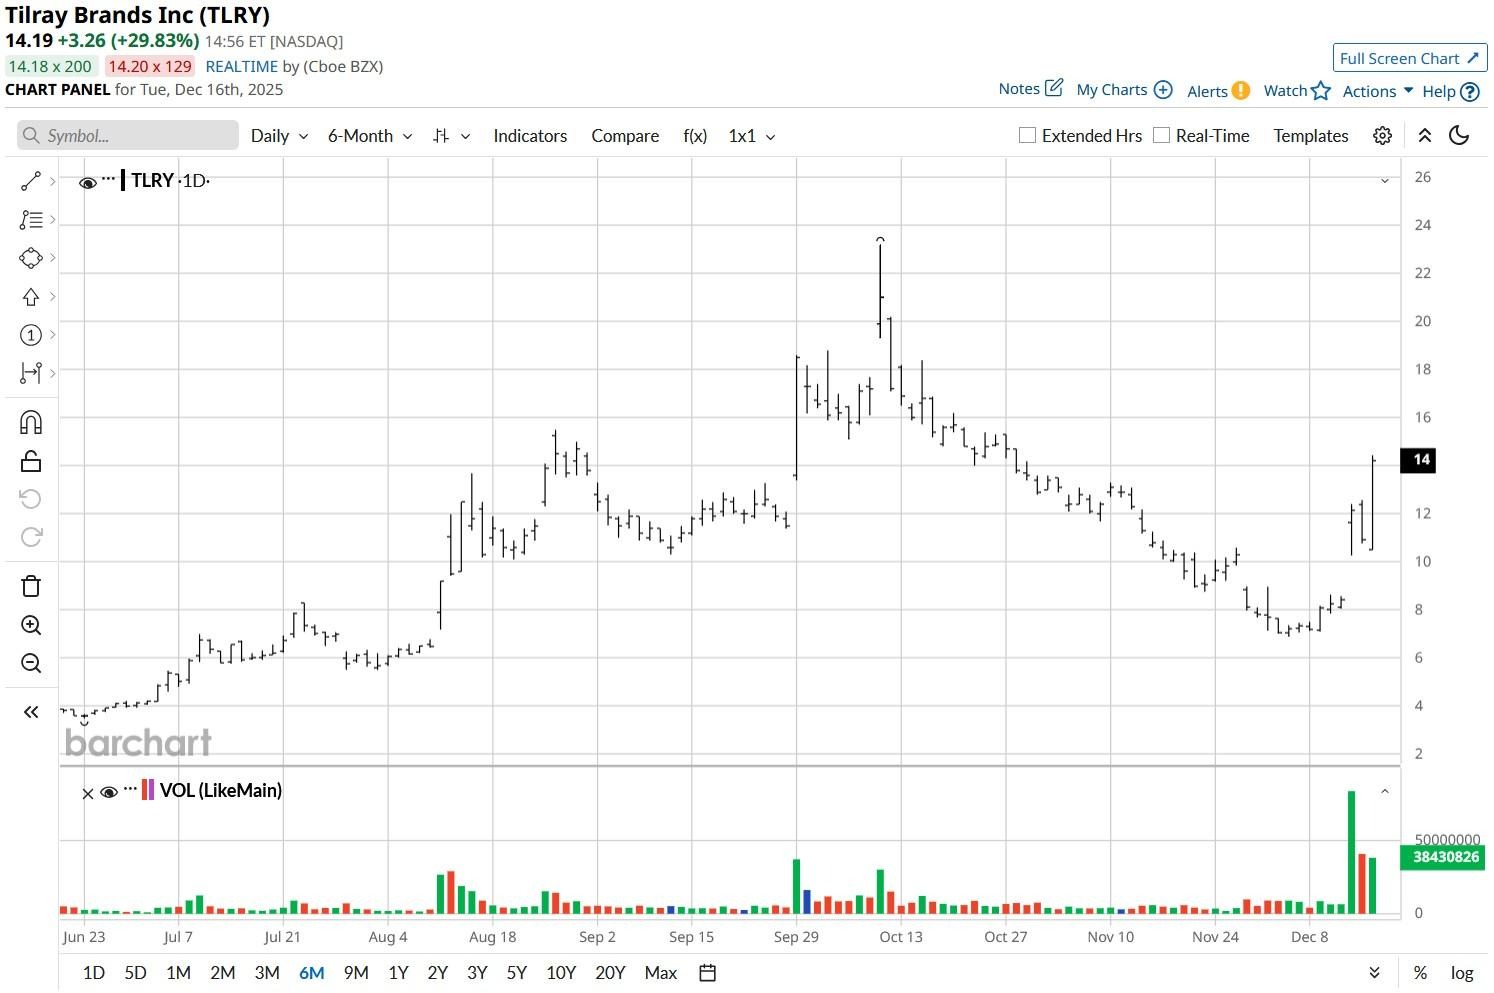The width and height of the screenshot is (1494, 993).
Task: Select the 1Y time range
Action: click(x=398, y=973)
